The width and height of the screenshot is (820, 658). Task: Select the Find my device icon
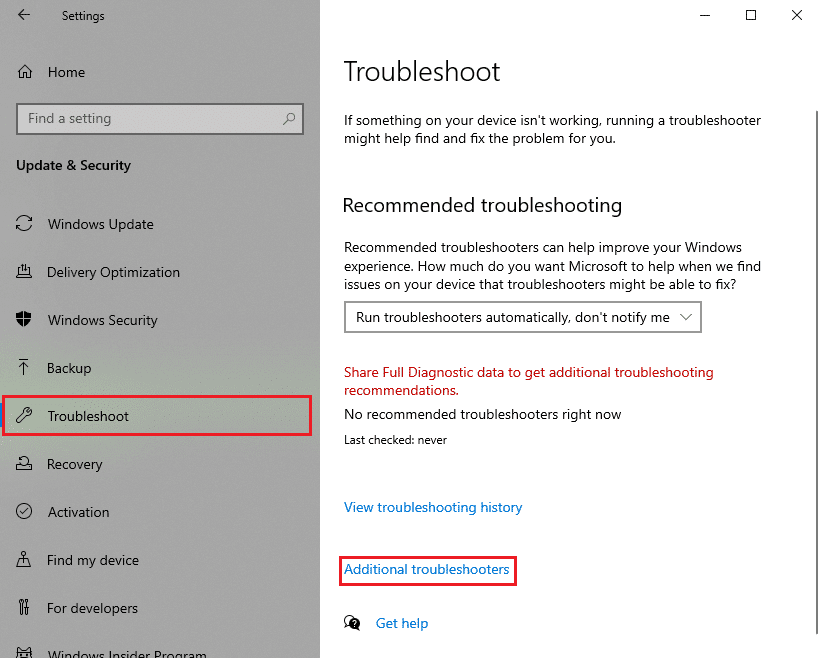coord(25,560)
